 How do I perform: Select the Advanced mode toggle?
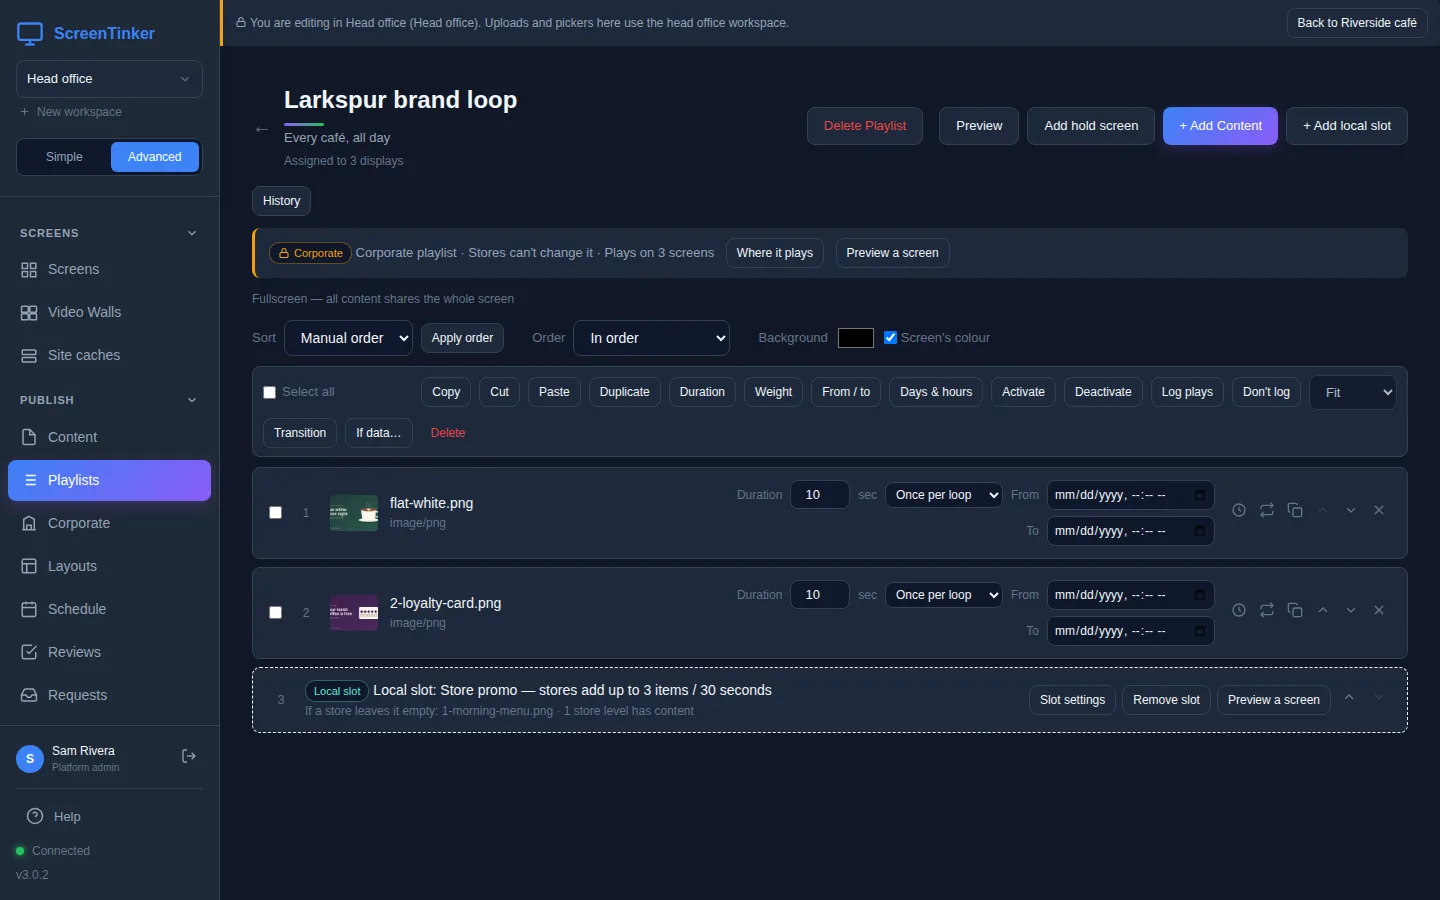pos(155,157)
